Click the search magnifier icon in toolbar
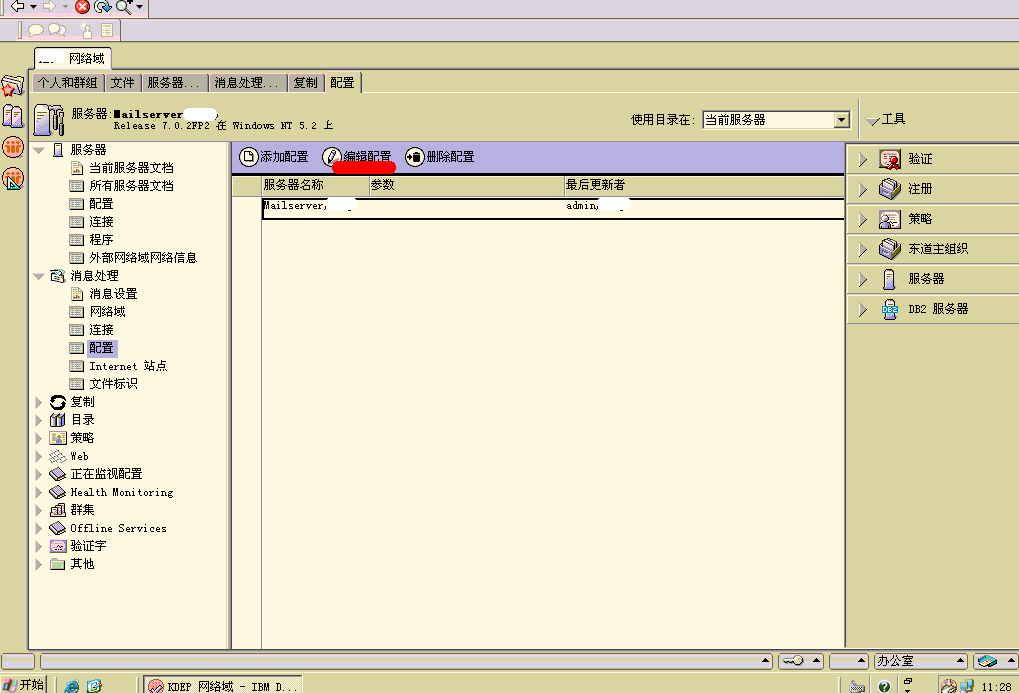1019x693 pixels. click(x=123, y=7)
